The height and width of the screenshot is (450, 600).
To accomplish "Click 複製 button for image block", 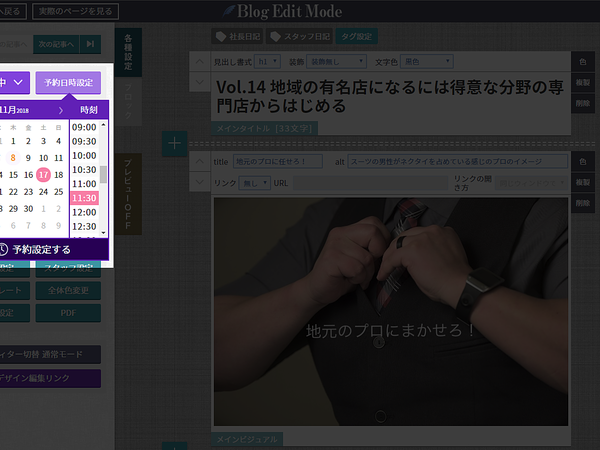I will pyautogui.click(x=583, y=182).
